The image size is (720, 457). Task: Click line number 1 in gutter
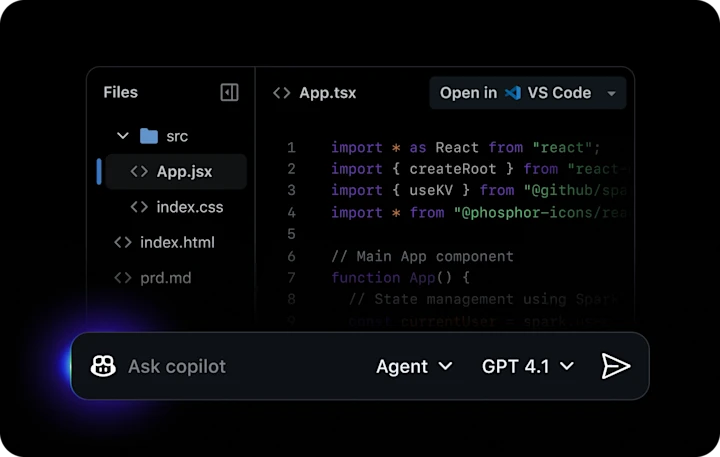[291, 147]
